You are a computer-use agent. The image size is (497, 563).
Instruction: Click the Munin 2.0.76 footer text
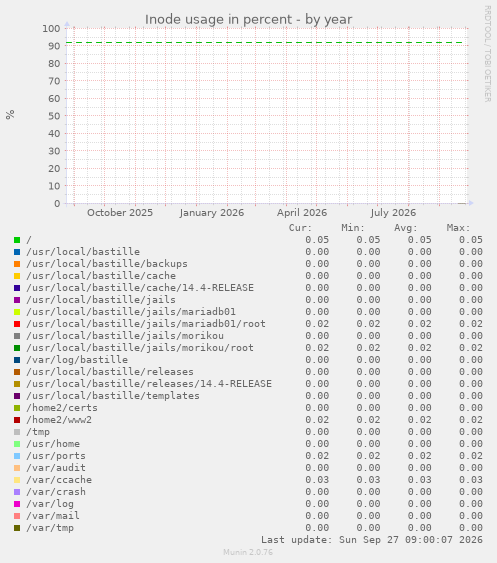tap(248, 552)
